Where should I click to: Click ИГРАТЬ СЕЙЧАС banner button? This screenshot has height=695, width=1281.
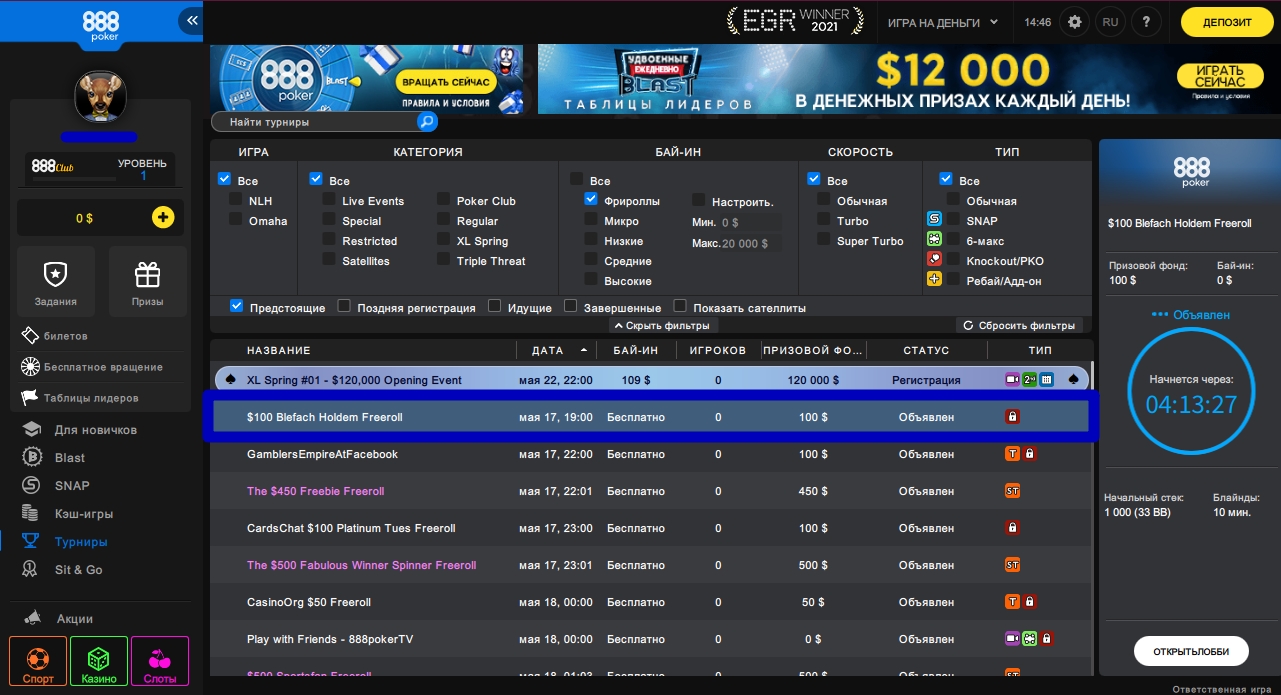click(1218, 76)
